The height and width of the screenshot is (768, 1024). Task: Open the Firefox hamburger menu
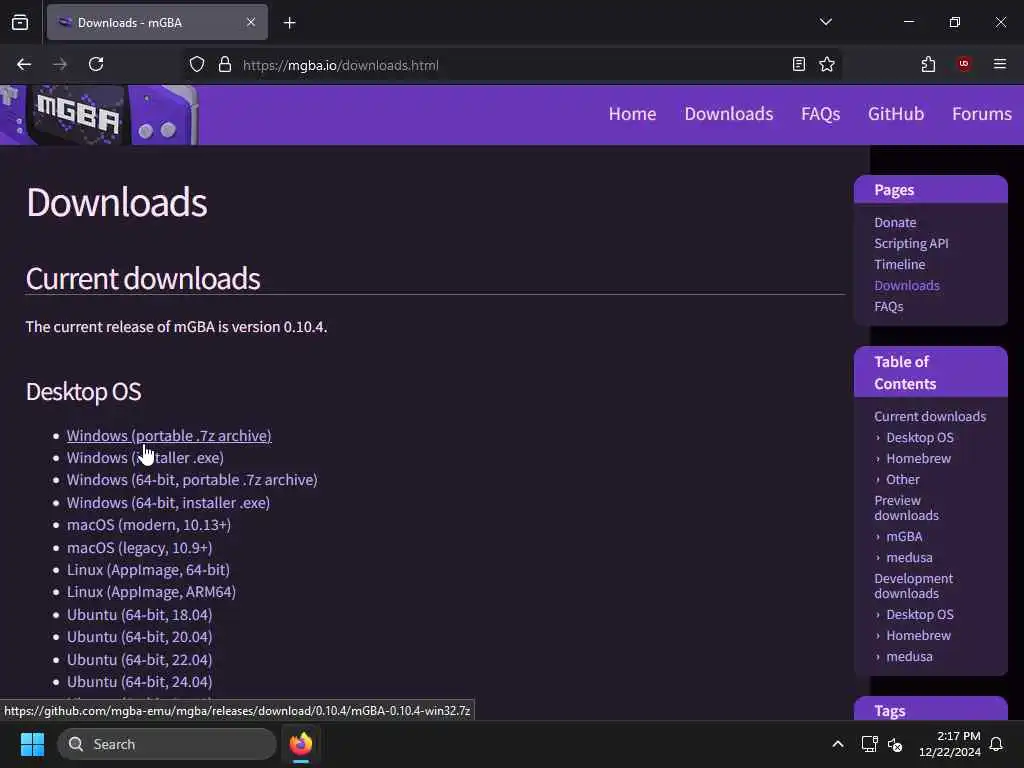point(1000,64)
